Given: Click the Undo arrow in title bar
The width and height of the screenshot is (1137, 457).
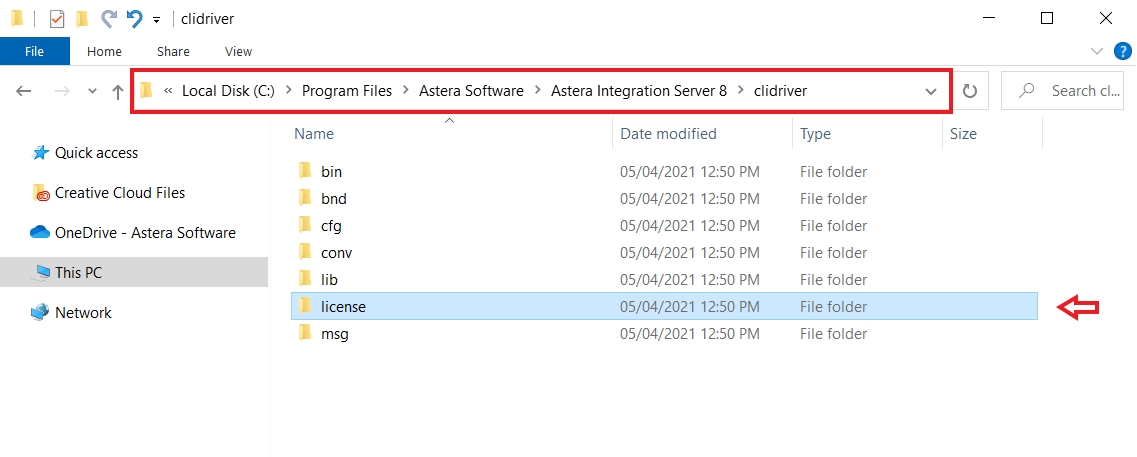Looking at the screenshot, I should (x=134, y=18).
